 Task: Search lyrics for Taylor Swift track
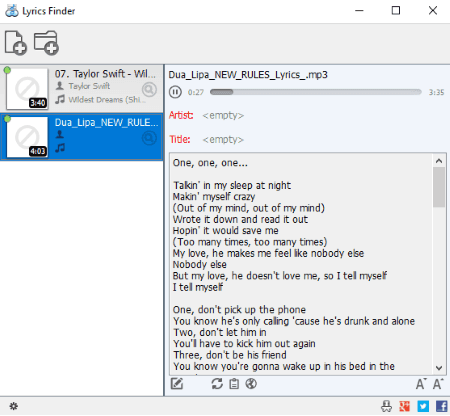pos(149,89)
